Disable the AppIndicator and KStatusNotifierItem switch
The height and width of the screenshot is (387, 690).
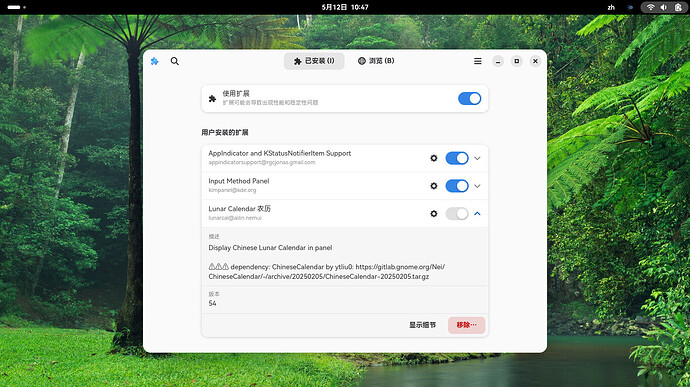(x=457, y=158)
